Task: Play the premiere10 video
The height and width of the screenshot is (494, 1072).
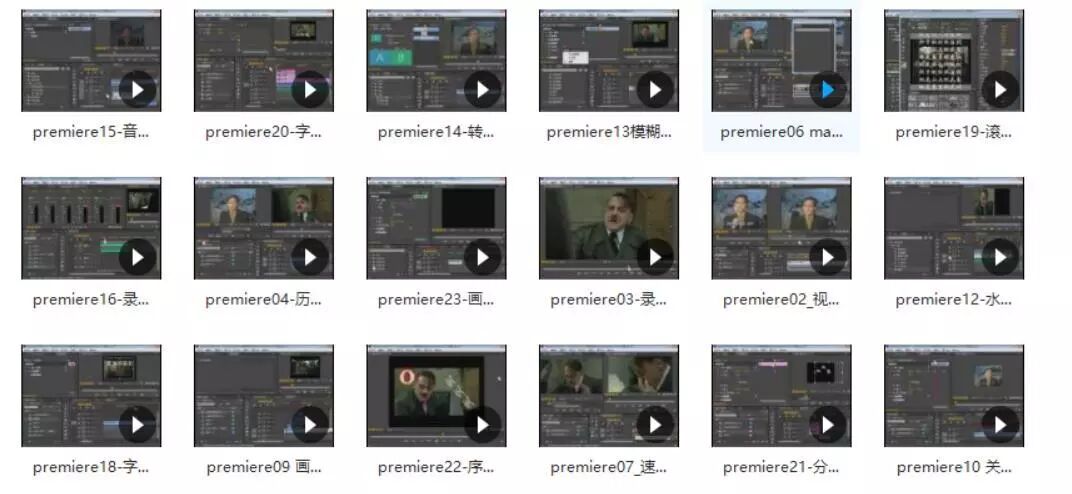Action: tap(1000, 424)
